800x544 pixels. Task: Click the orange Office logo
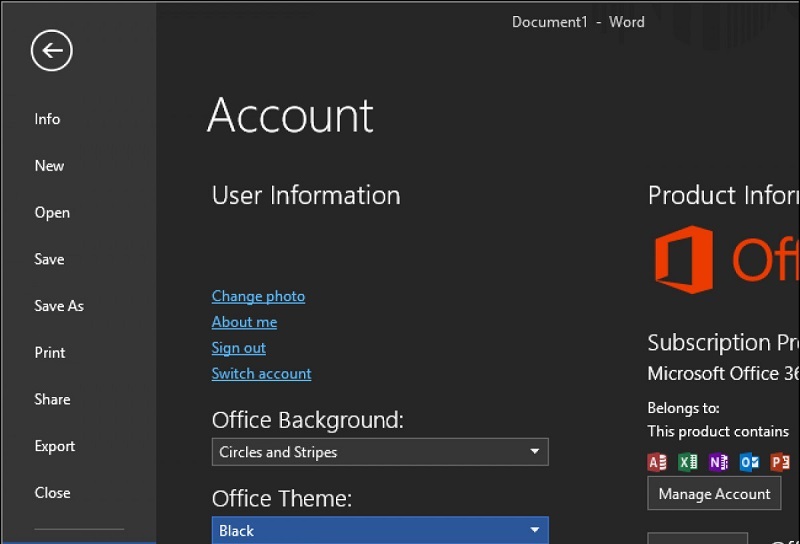(684, 259)
